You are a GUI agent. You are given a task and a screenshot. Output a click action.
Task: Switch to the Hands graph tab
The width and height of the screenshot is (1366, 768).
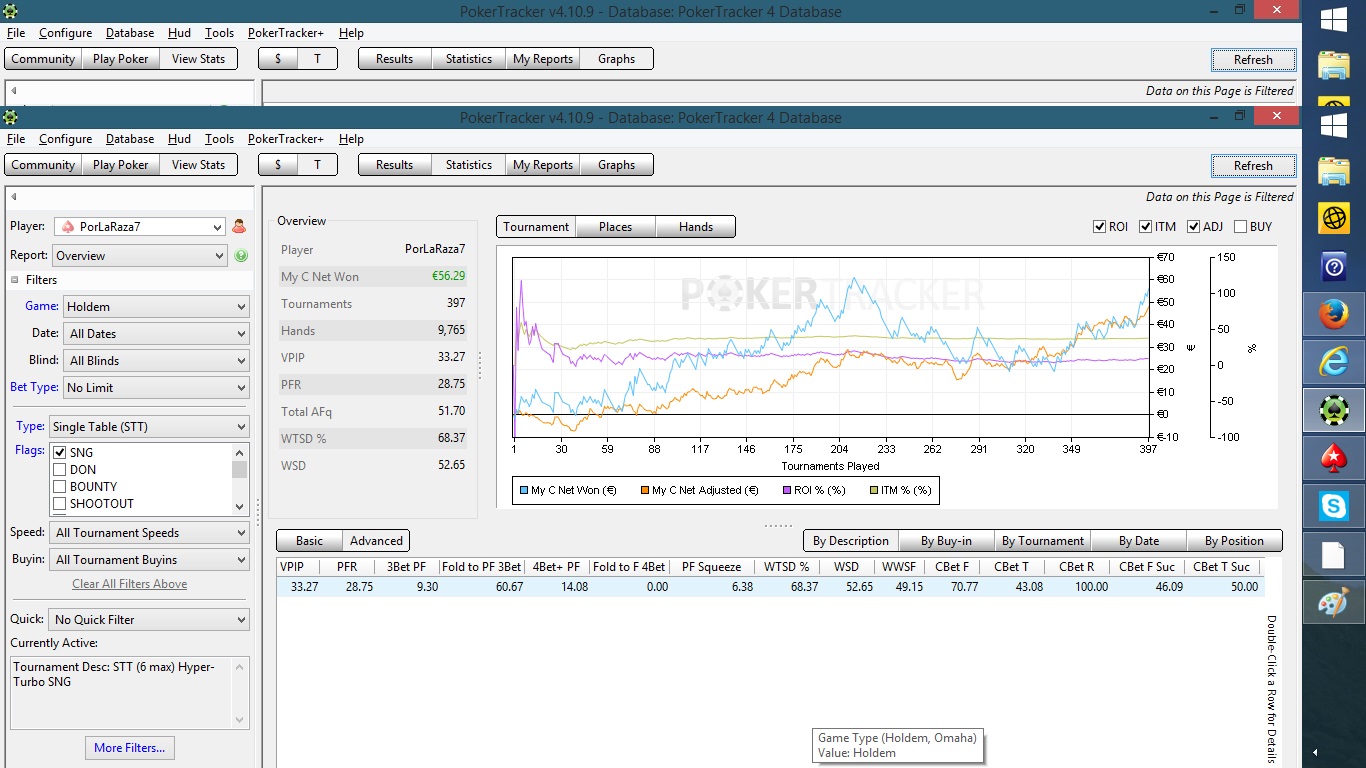696,227
